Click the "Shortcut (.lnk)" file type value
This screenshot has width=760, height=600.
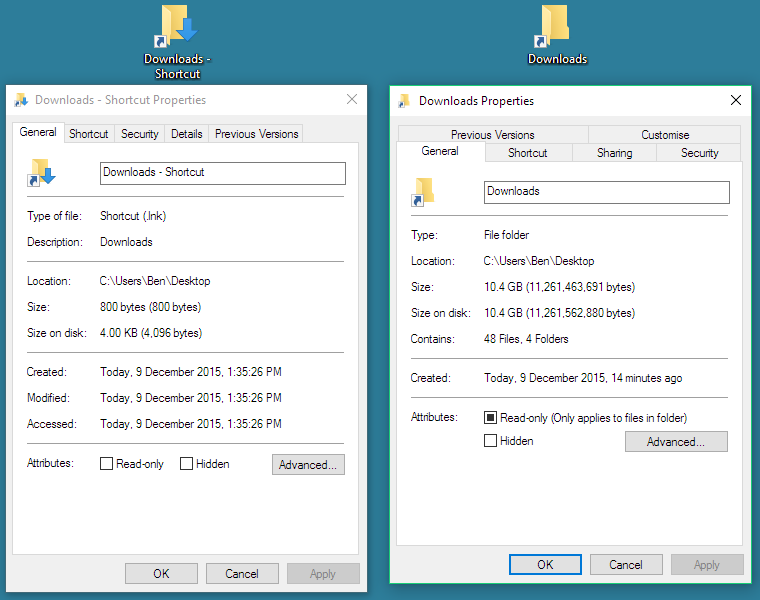click(x=133, y=216)
